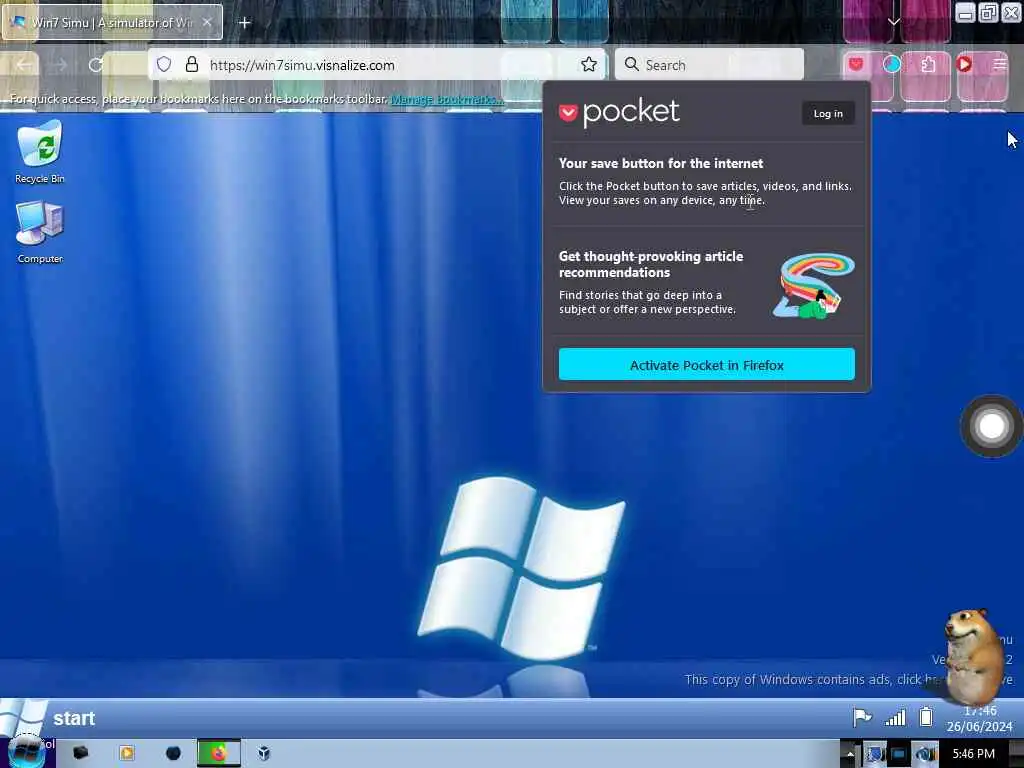Select the Win7 Simu browser tab

pyautogui.click(x=112, y=22)
